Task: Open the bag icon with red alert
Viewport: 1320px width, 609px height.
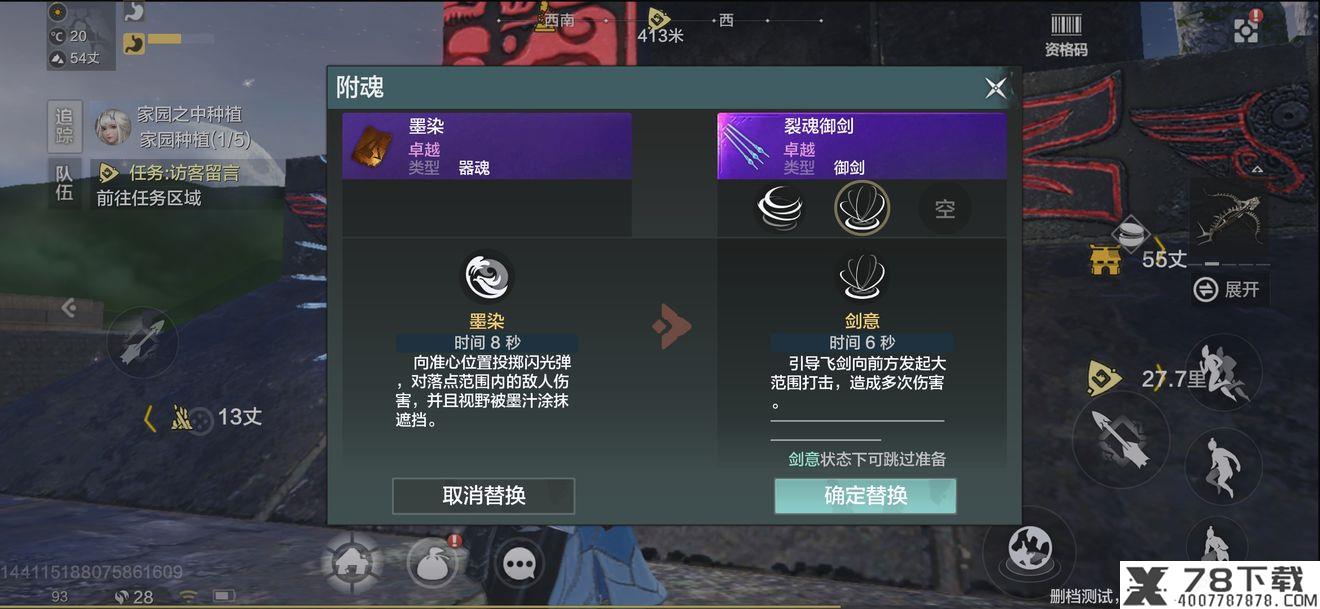Action: tap(433, 565)
